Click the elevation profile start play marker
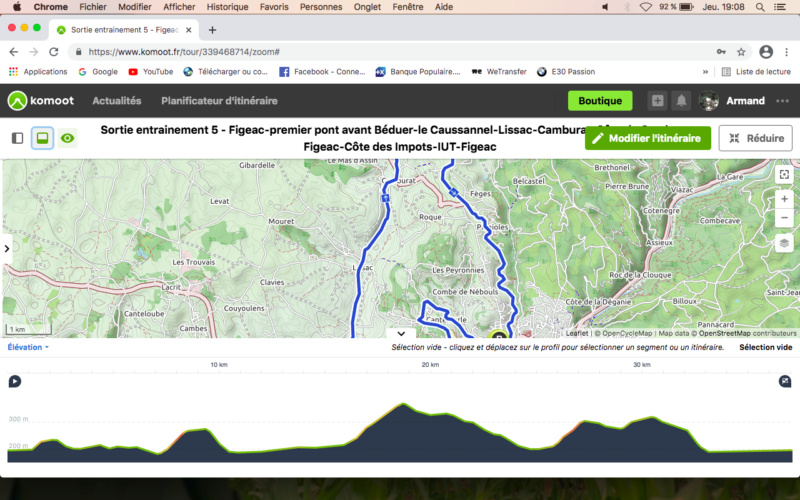 tap(15, 381)
